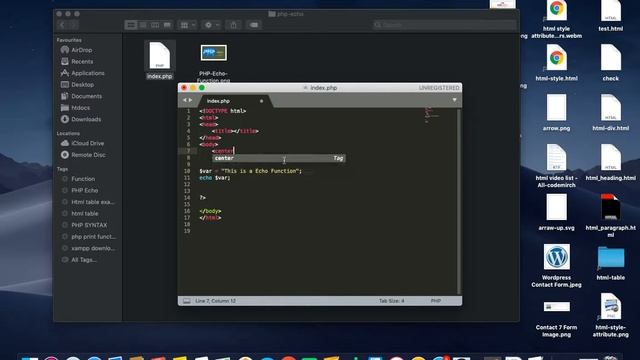This screenshot has height=360, width=640.
Task: Select html_heading.html desktop file
Action: (x=611, y=163)
